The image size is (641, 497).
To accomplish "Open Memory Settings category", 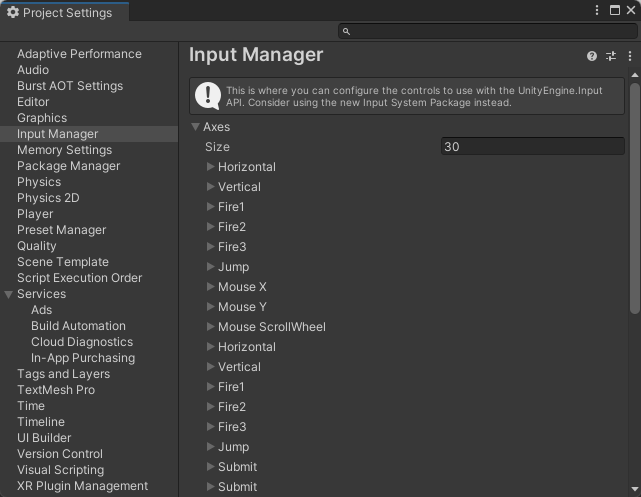I will click(x=65, y=150).
